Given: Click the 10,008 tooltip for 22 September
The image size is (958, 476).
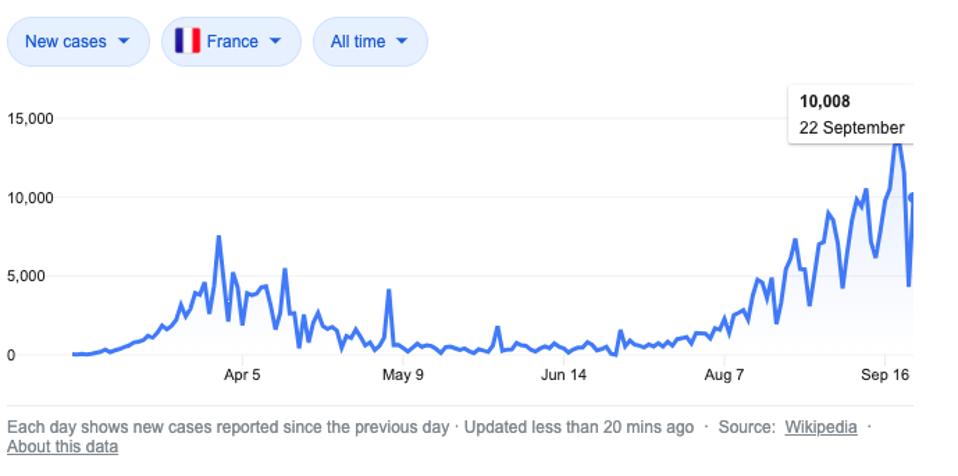Looking at the screenshot, I should click(x=850, y=115).
